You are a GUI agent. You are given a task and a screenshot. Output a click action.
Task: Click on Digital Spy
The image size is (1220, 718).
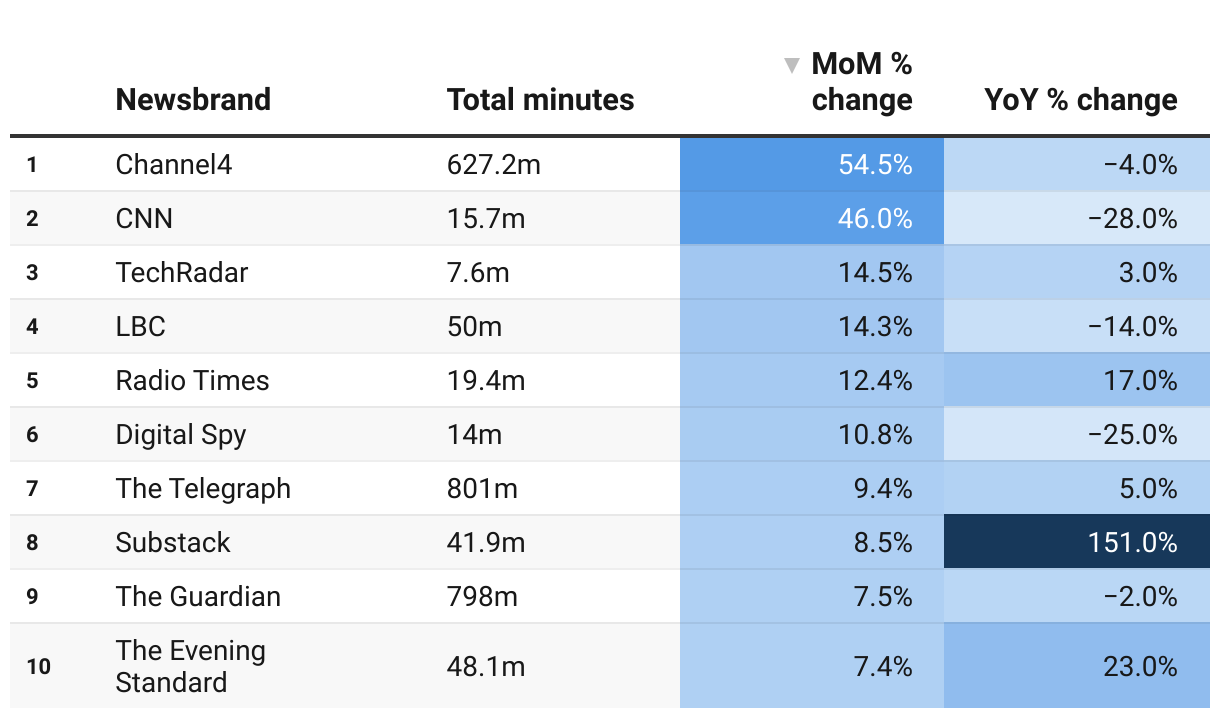point(181,435)
